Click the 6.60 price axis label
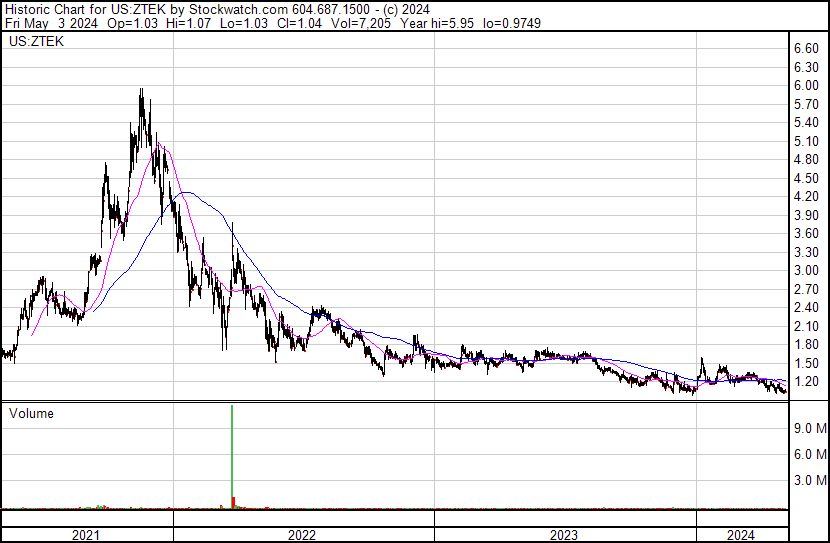Screen dimensions: 830x543 tap(806, 48)
